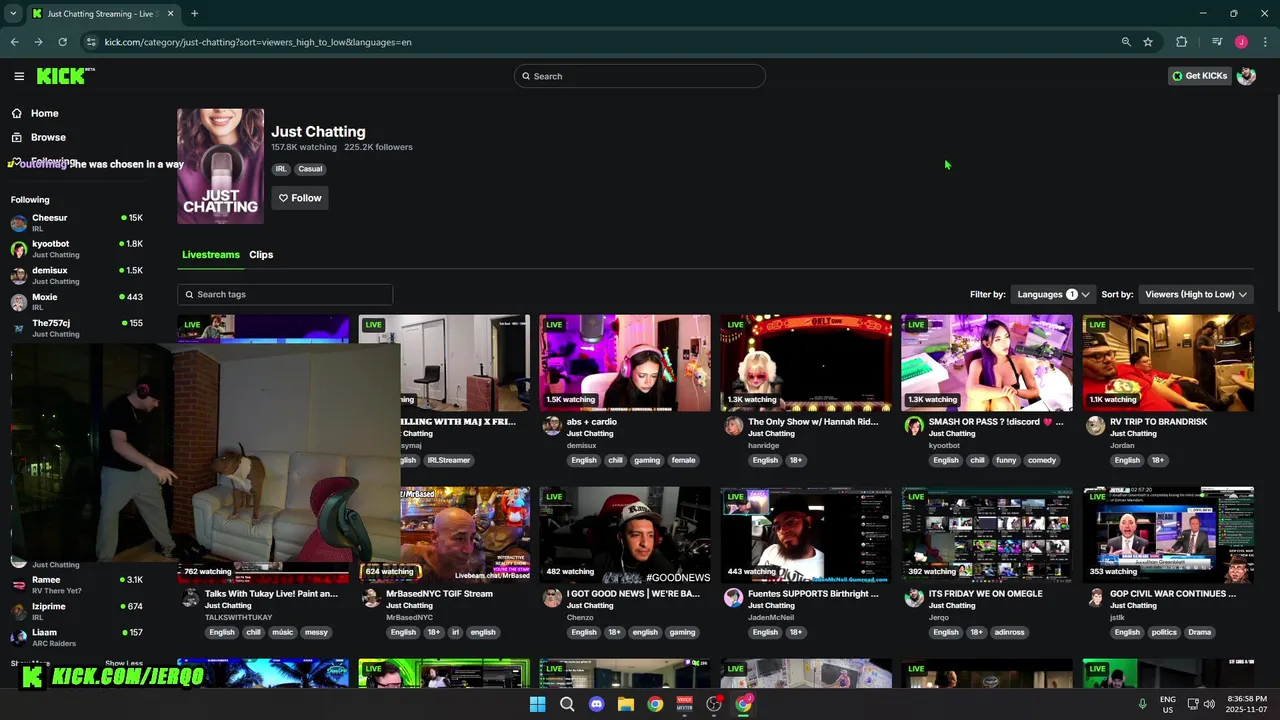This screenshot has width=1280, height=720.
Task: Open Chrome three-dot menu
Action: [x=1265, y=42]
